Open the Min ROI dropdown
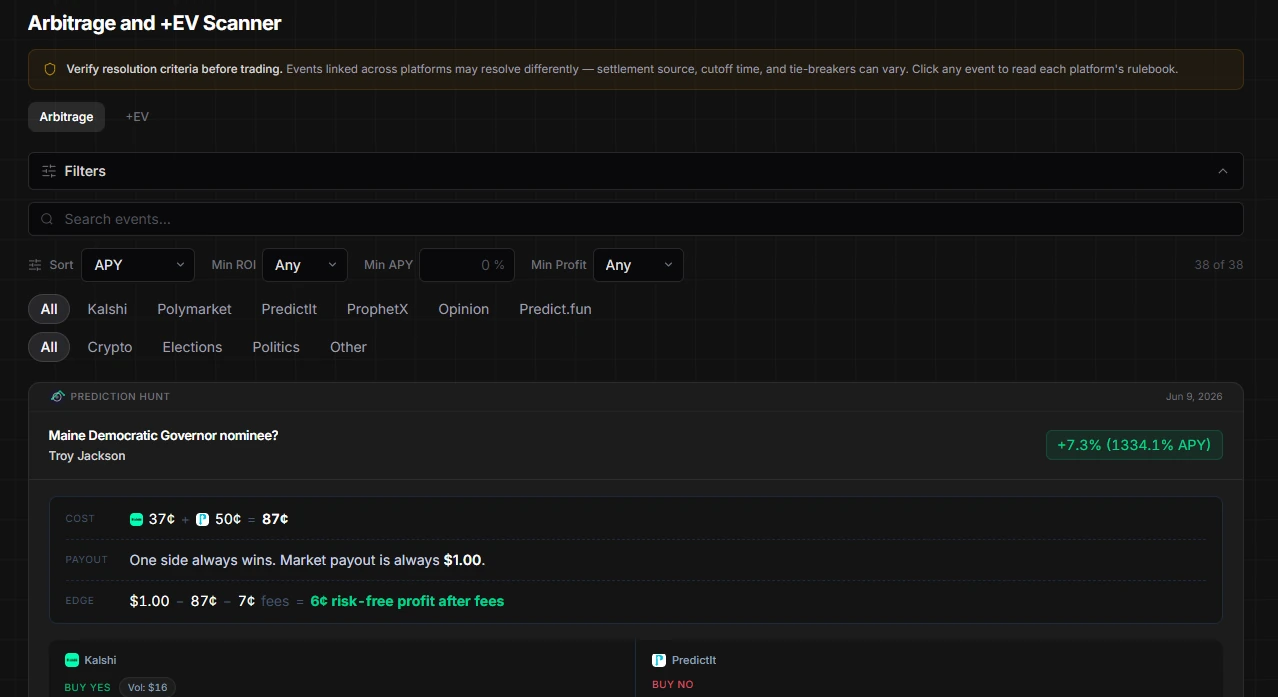The width and height of the screenshot is (1278, 697). [305, 265]
